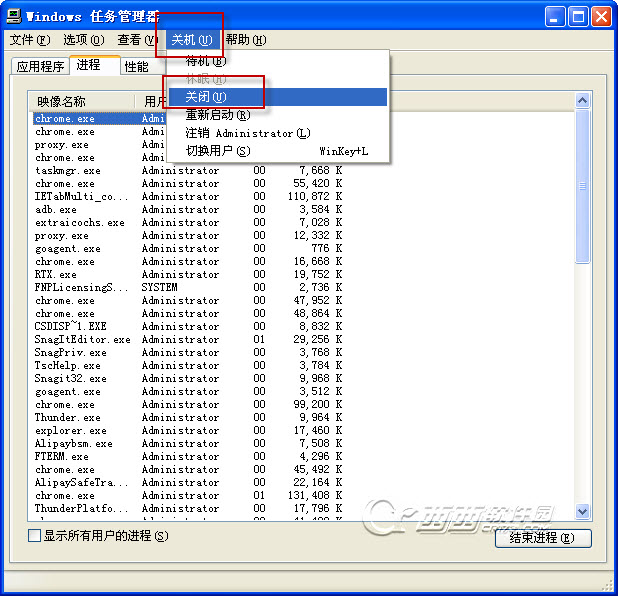Choose 切换用户(S) menu entry
Image resolution: width=618 pixels, height=596 pixels.
pos(277,151)
